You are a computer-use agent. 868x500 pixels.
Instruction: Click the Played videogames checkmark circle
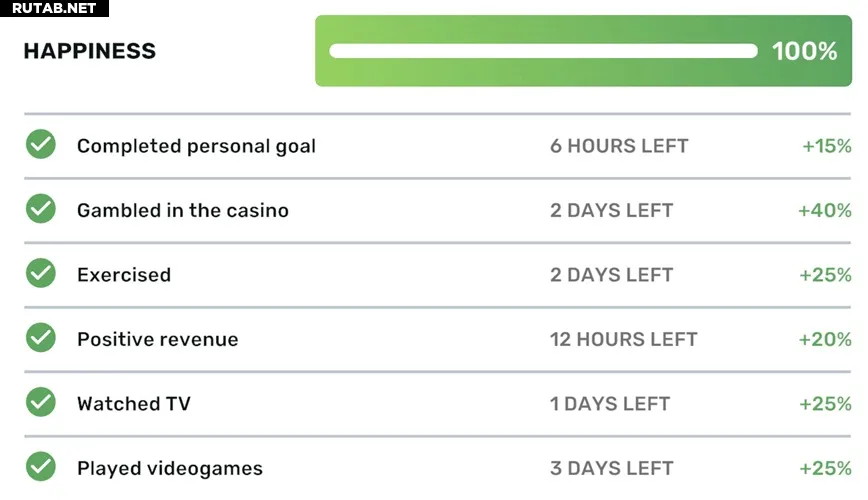click(x=41, y=466)
